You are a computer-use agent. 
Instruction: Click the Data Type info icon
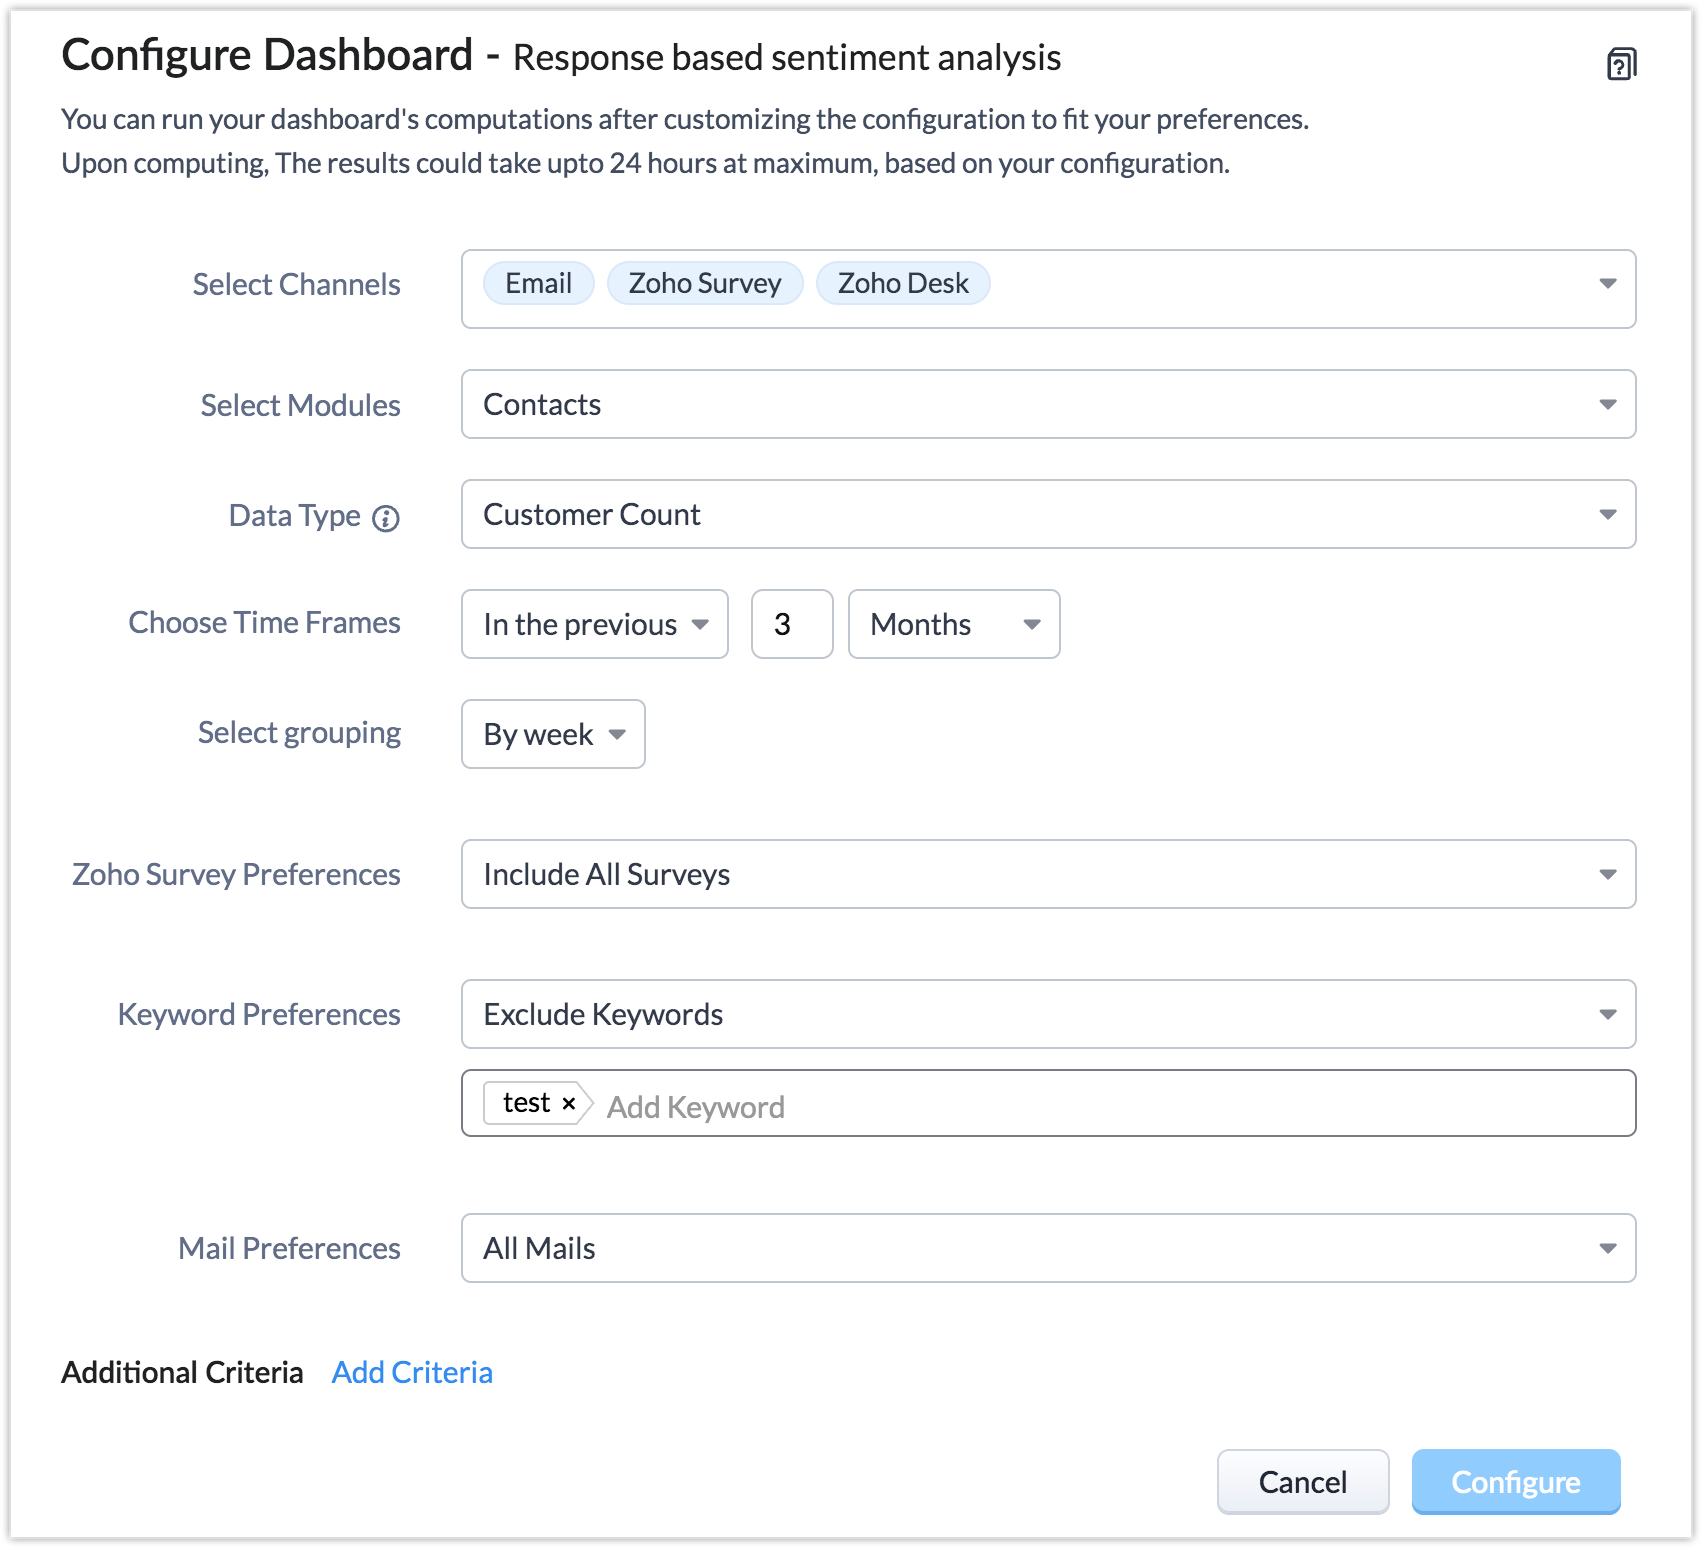point(386,518)
